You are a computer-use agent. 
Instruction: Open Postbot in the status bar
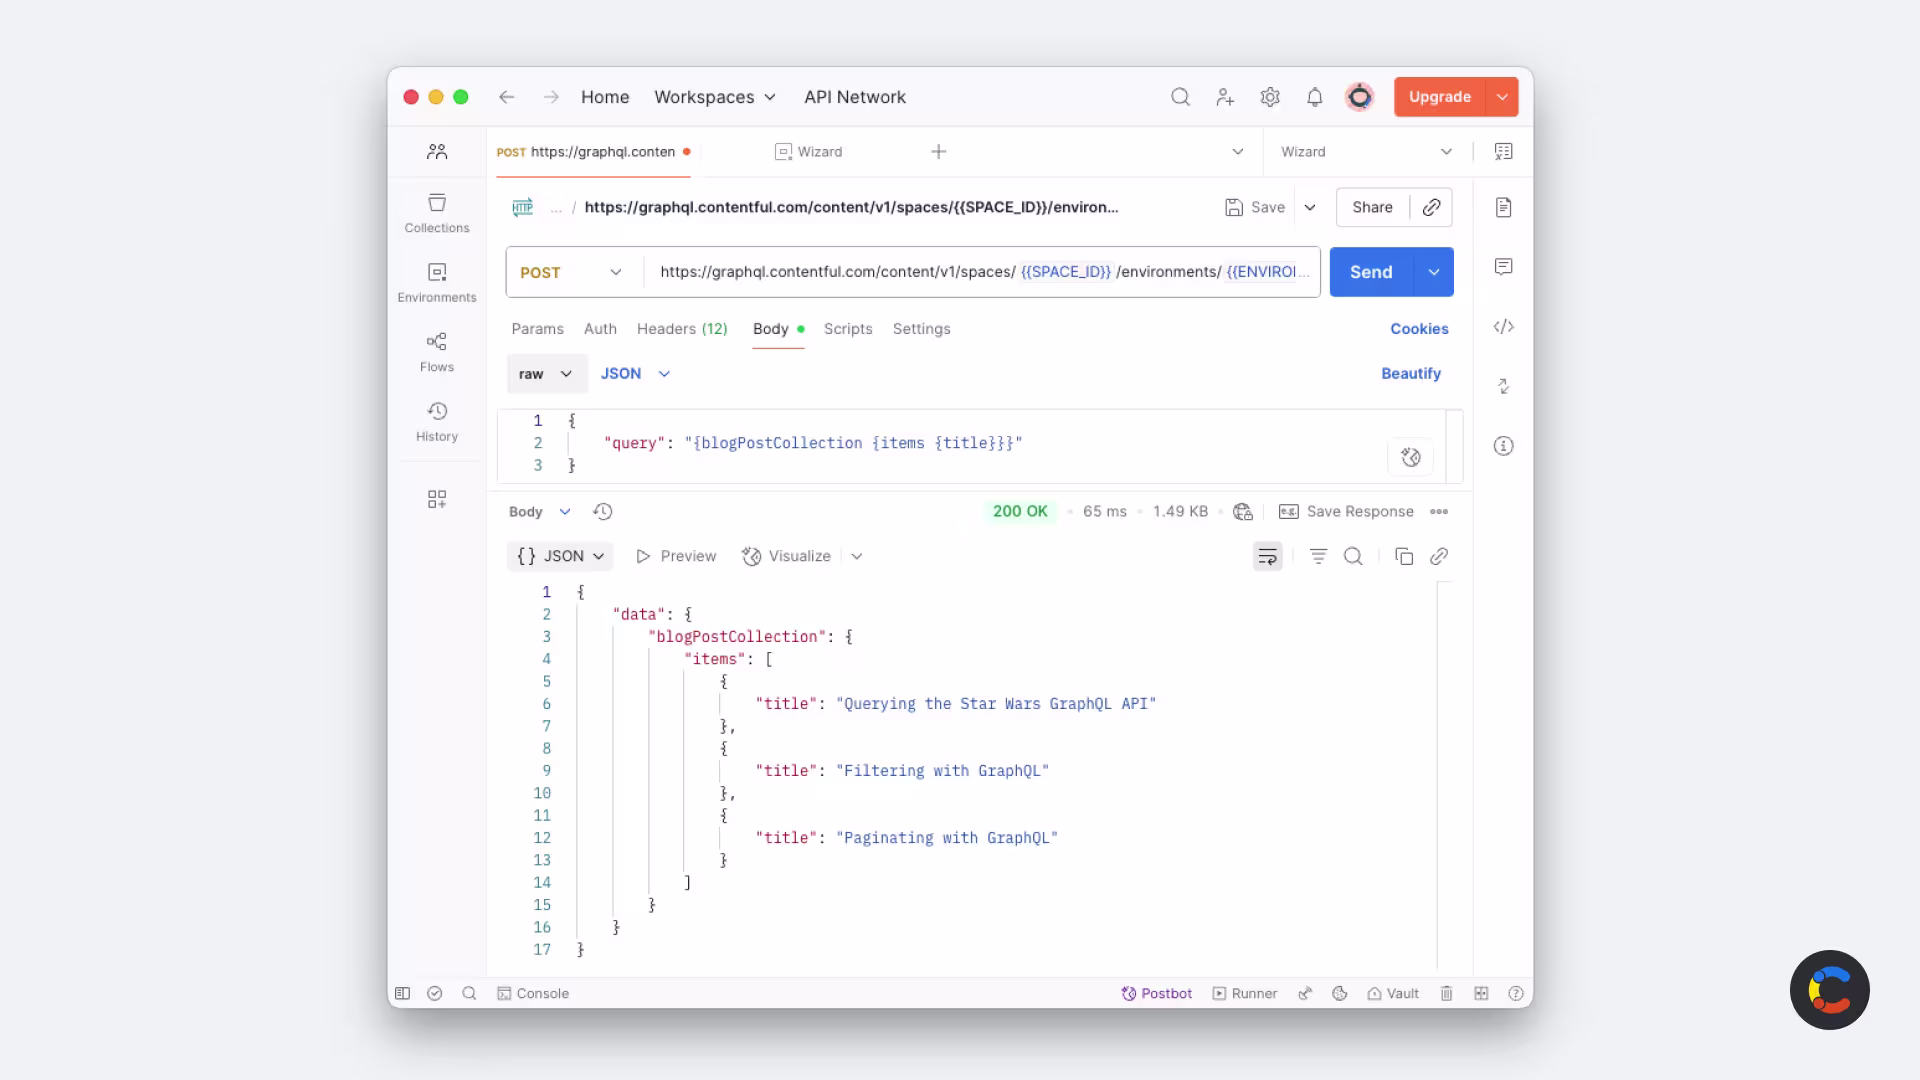(x=1157, y=993)
